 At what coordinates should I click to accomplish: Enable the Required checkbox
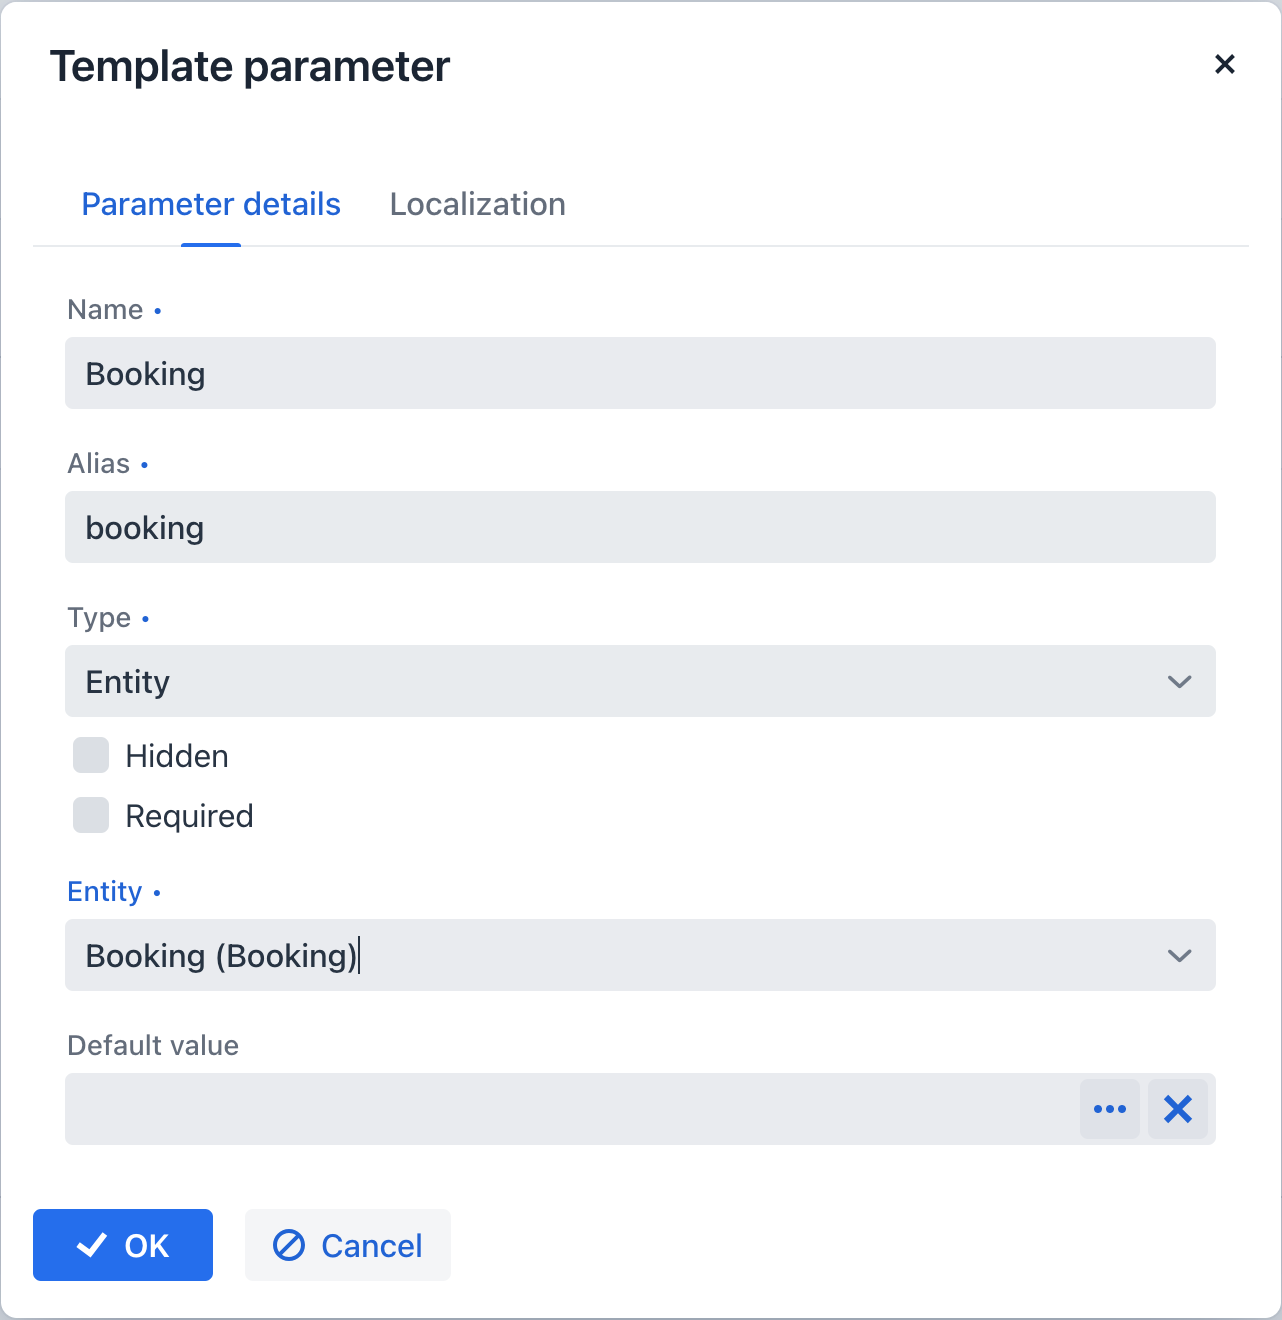pos(90,815)
